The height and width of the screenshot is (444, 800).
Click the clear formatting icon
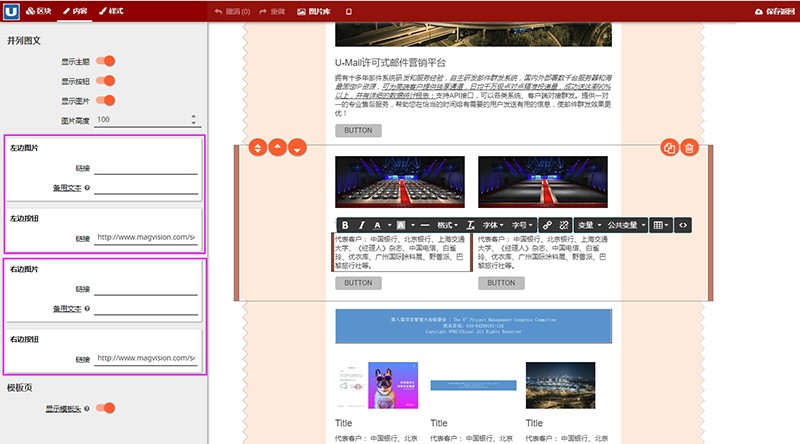(x=471, y=225)
